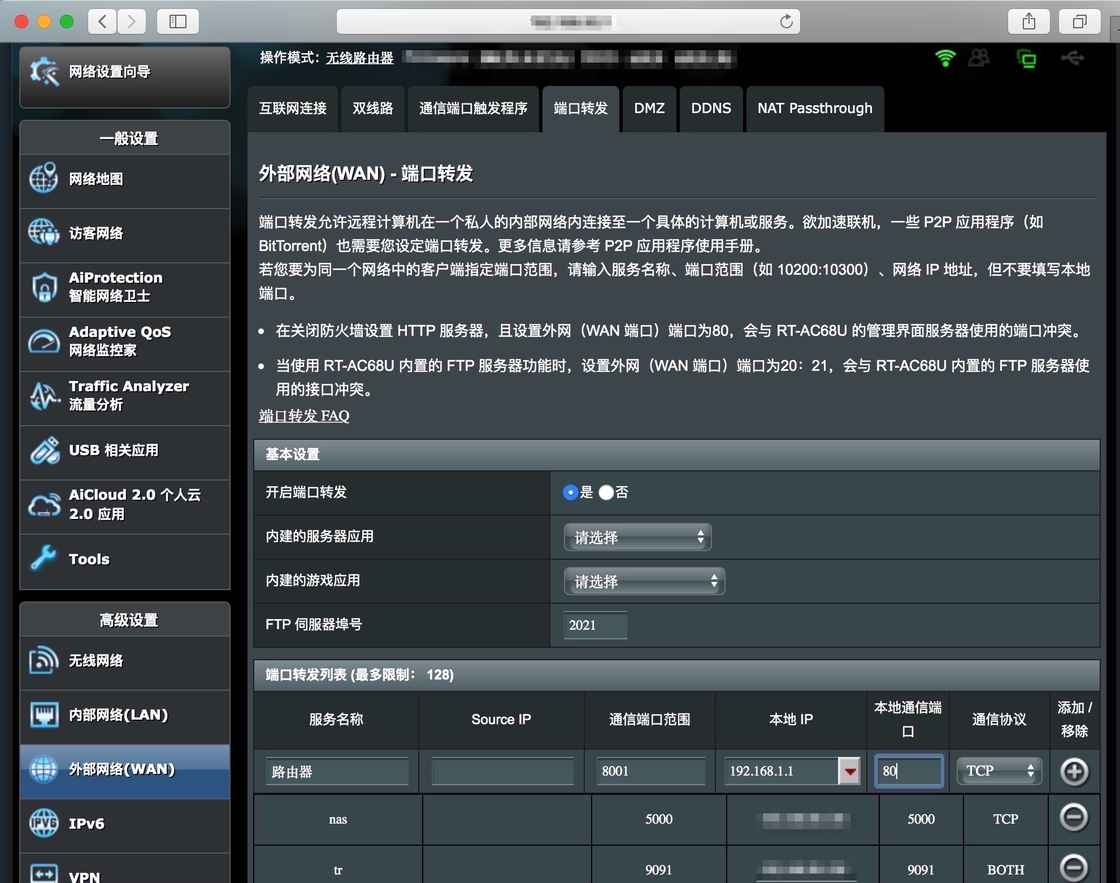Click the 无线路由器 operation mode link

(x=359, y=58)
